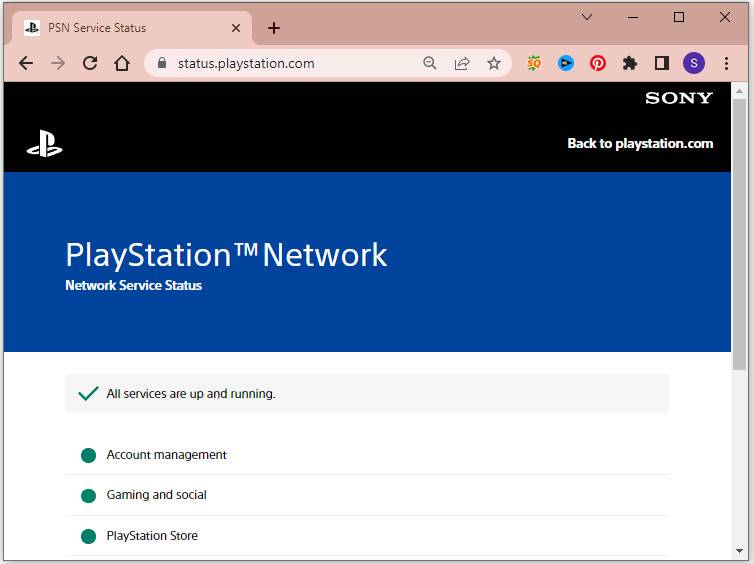754x564 pixels.
Task: Click the green checkmark in status banner
Action: 88,393
